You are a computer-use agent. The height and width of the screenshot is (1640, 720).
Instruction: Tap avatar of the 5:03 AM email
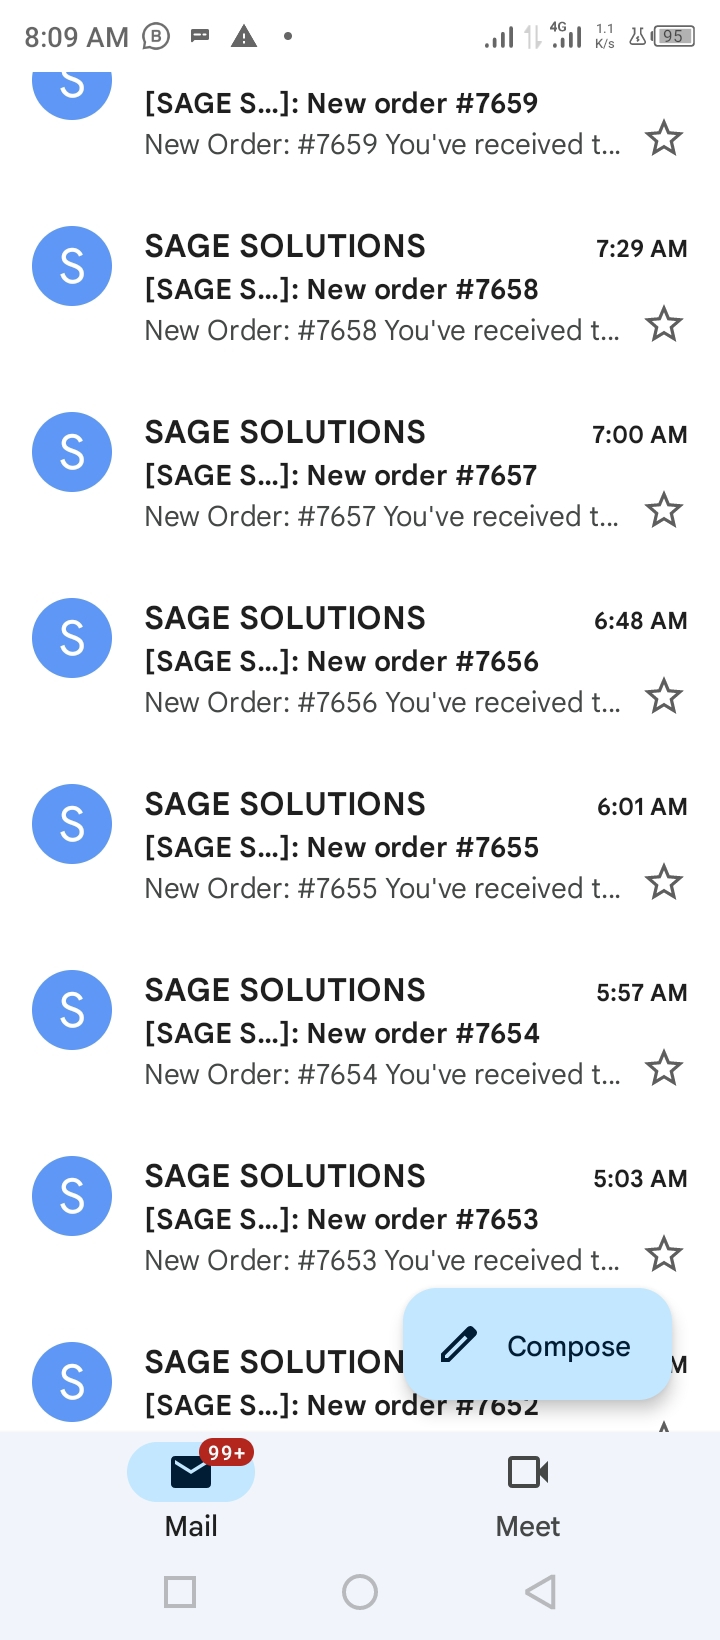tap(72, 1196)
